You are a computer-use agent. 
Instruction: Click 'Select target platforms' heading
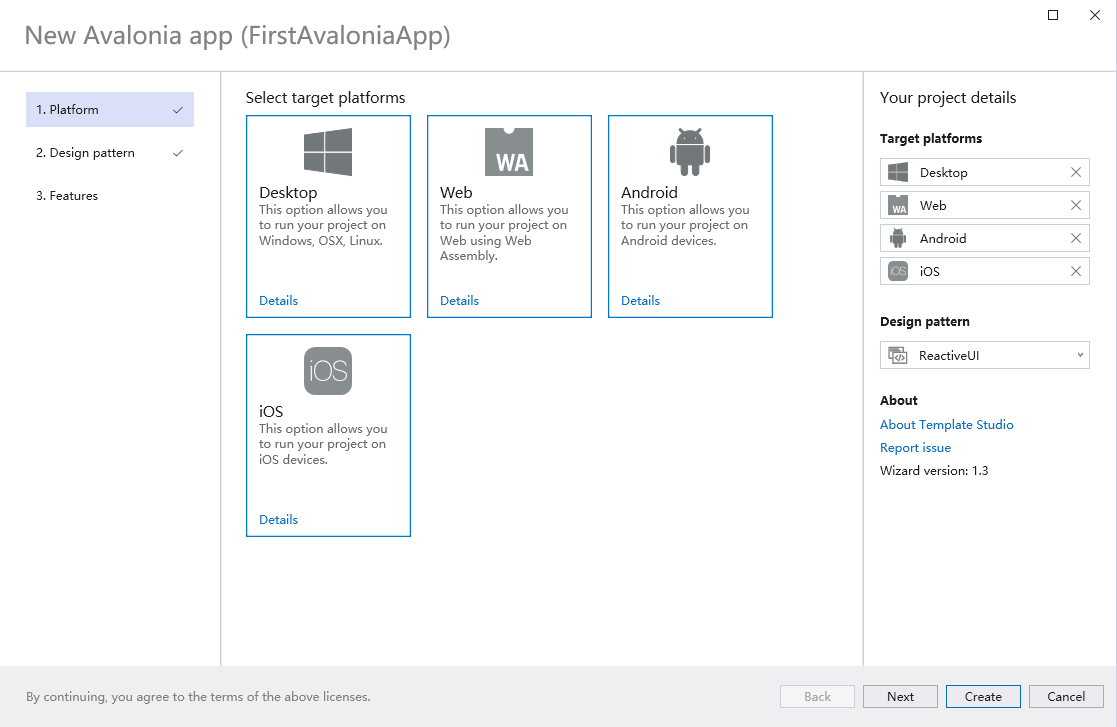click(326, 98)
